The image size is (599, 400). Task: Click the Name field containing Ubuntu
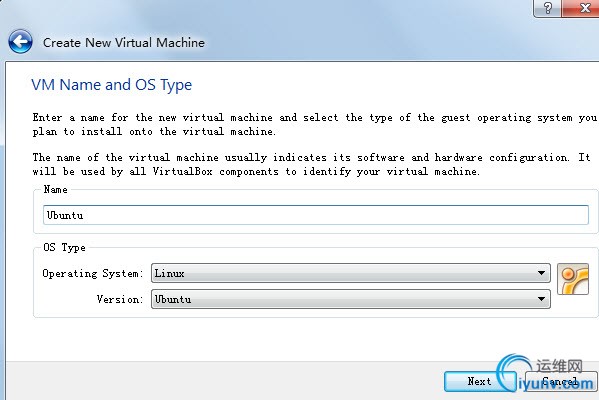point(316,215)
